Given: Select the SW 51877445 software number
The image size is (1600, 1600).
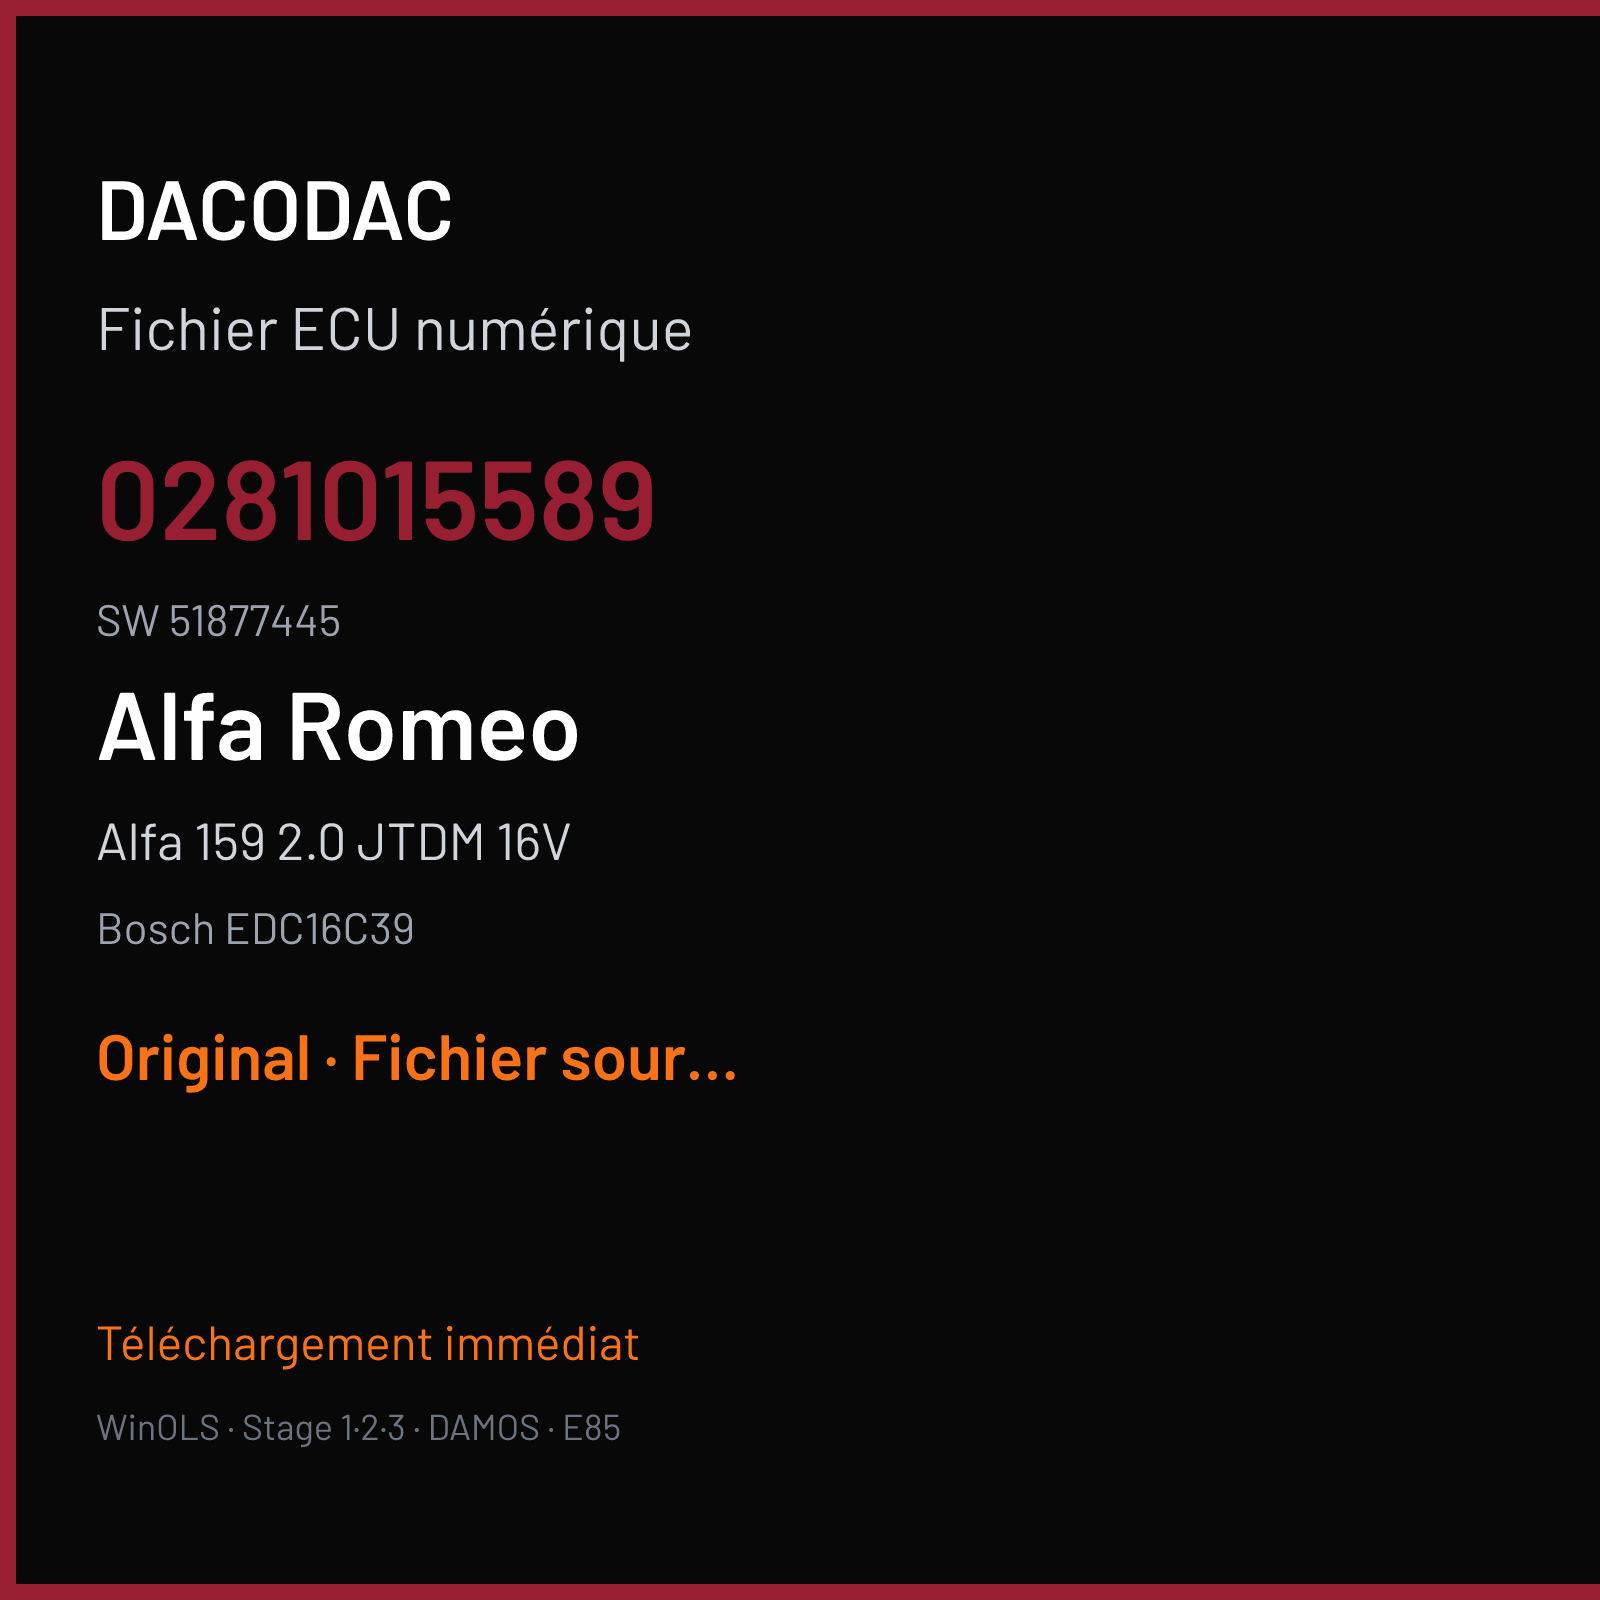Looking at the screenshot, I should (x=218, y=621).
